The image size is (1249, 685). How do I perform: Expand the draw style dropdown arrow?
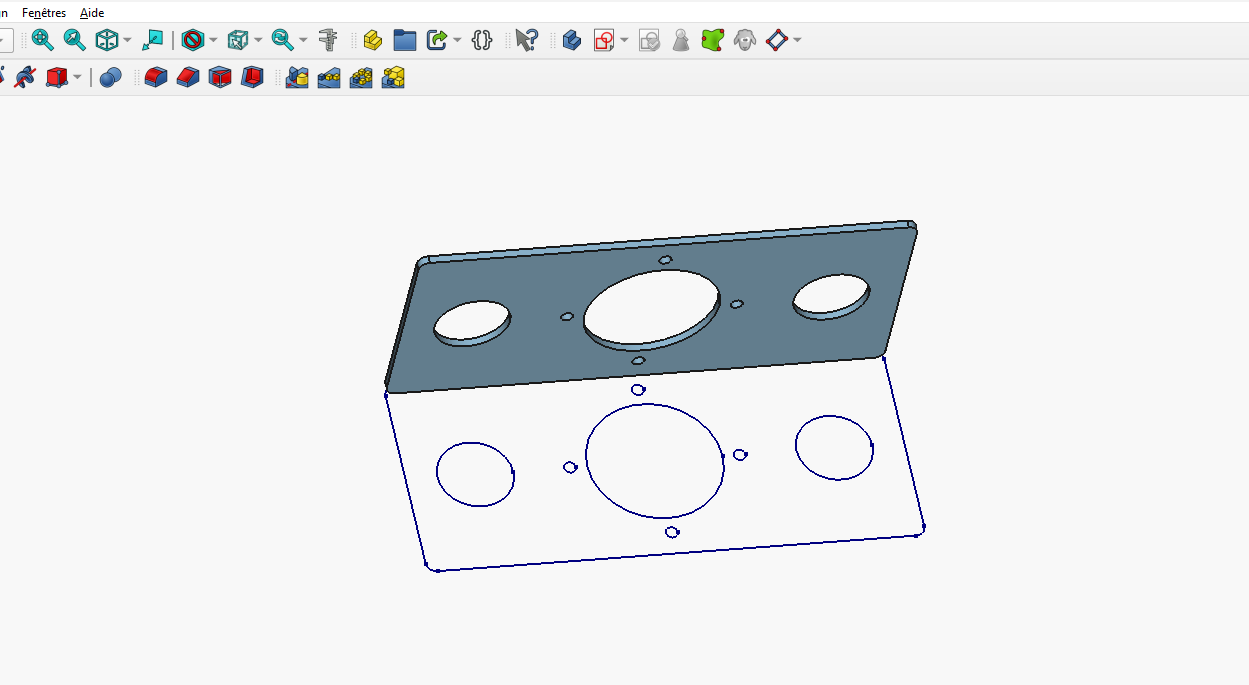[x=213, y=40]
